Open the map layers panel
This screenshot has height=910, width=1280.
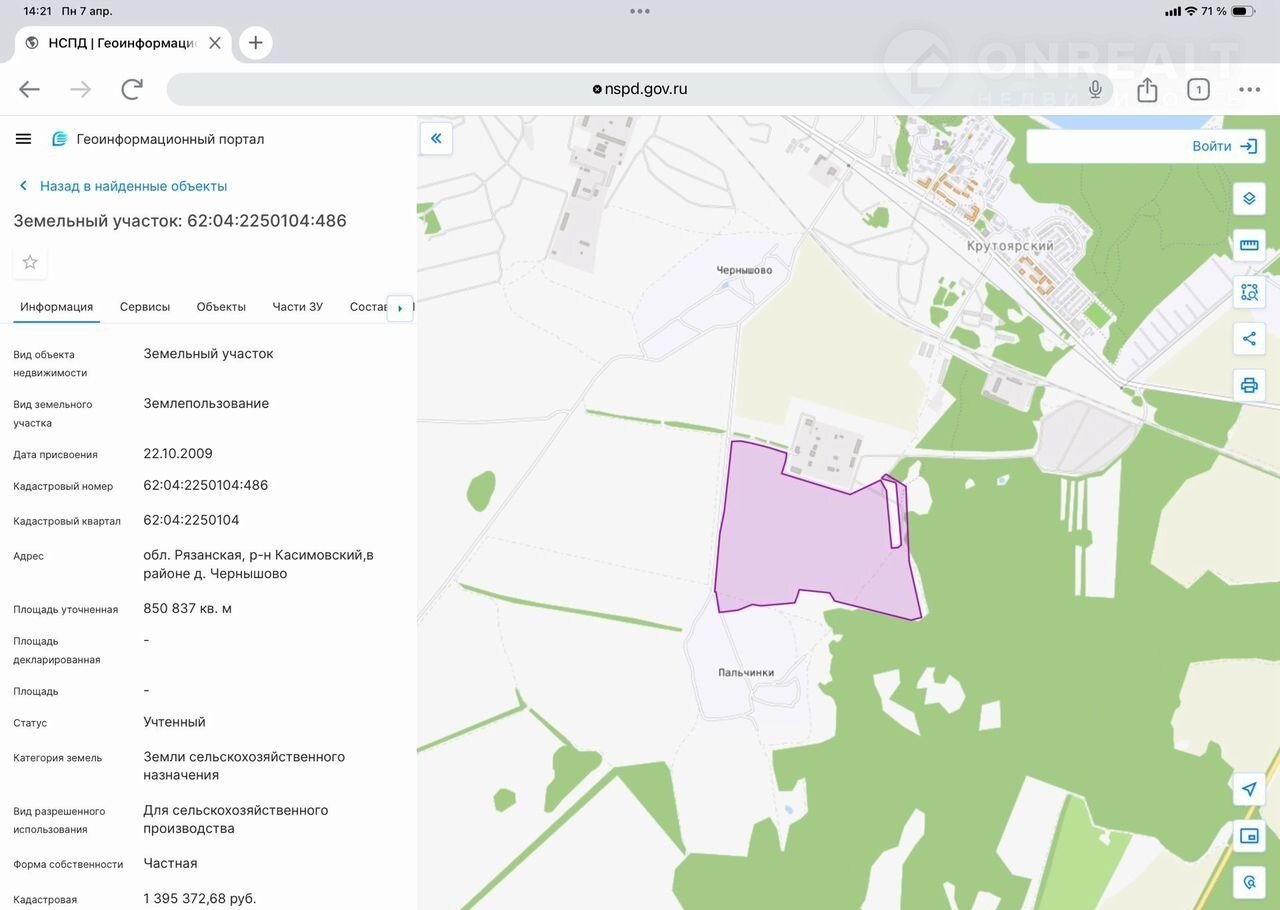coord(1249,198)
